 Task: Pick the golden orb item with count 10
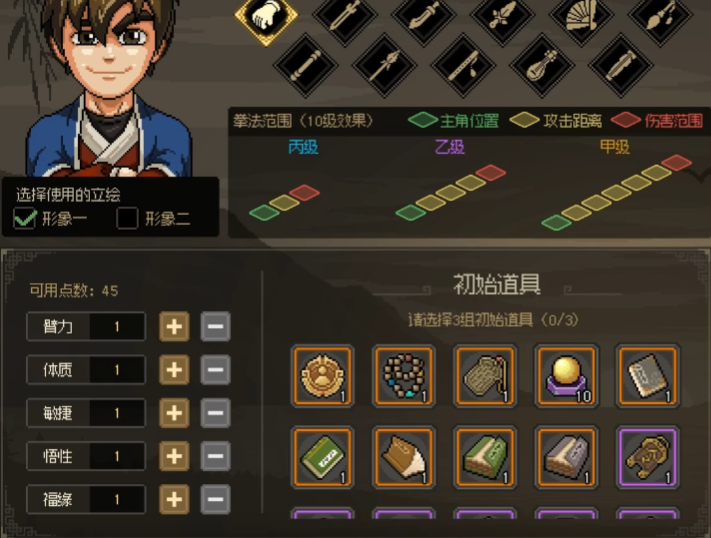click(x=566, y=376)
